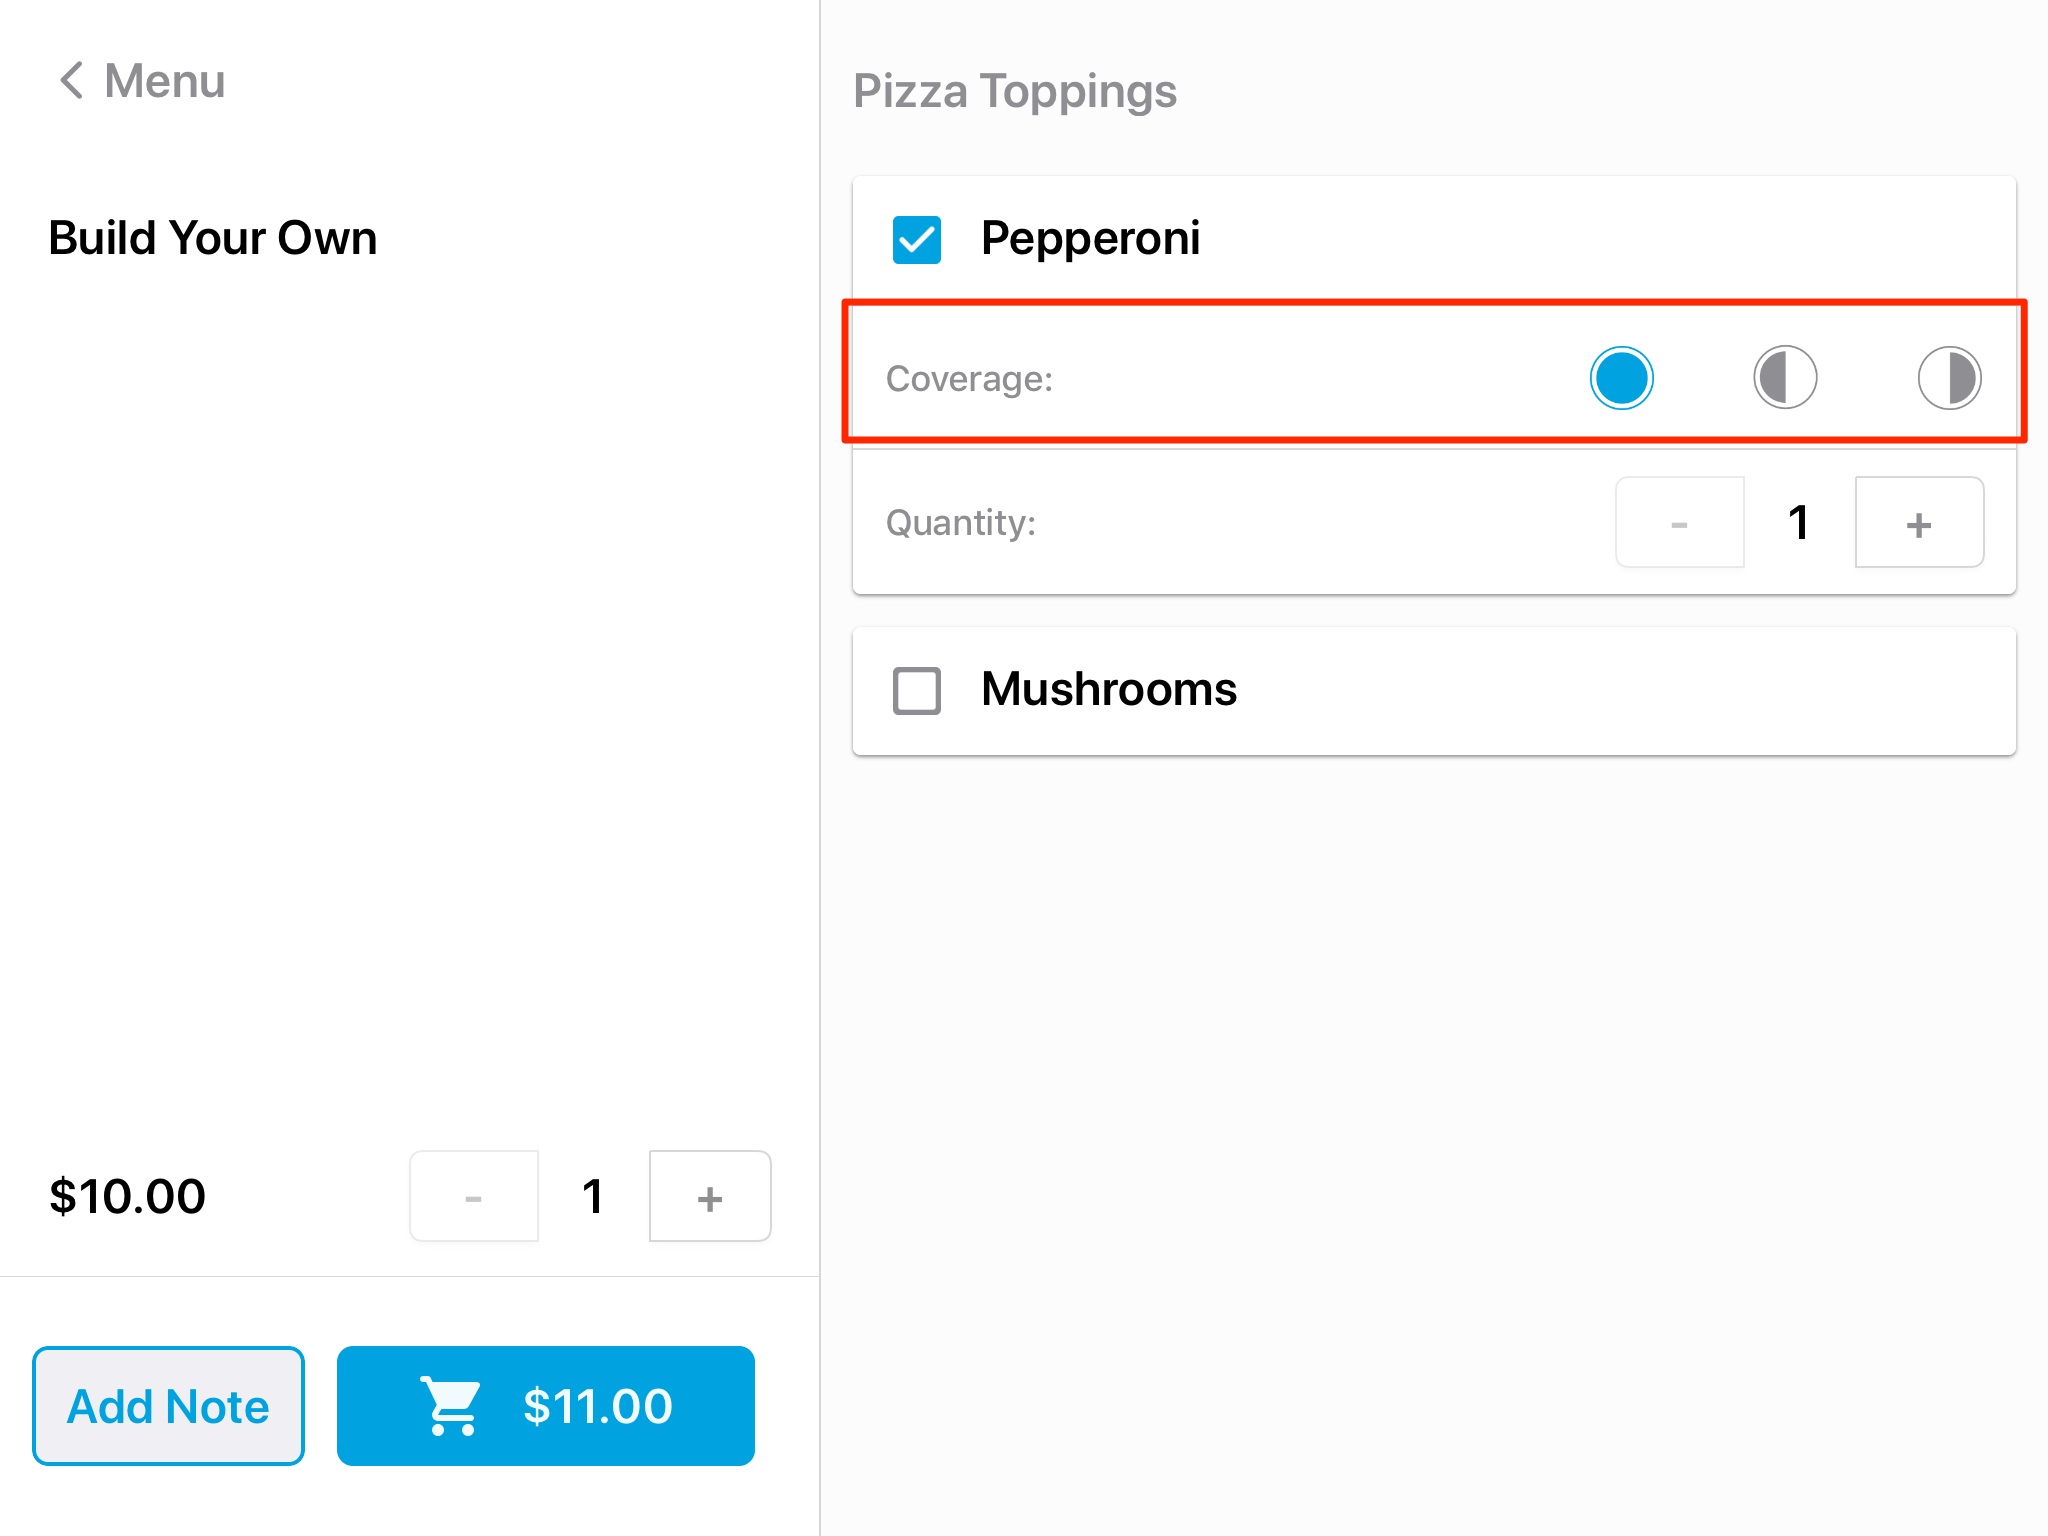Uncheck the Pepperoni topping checkbox

coord(917,240)
